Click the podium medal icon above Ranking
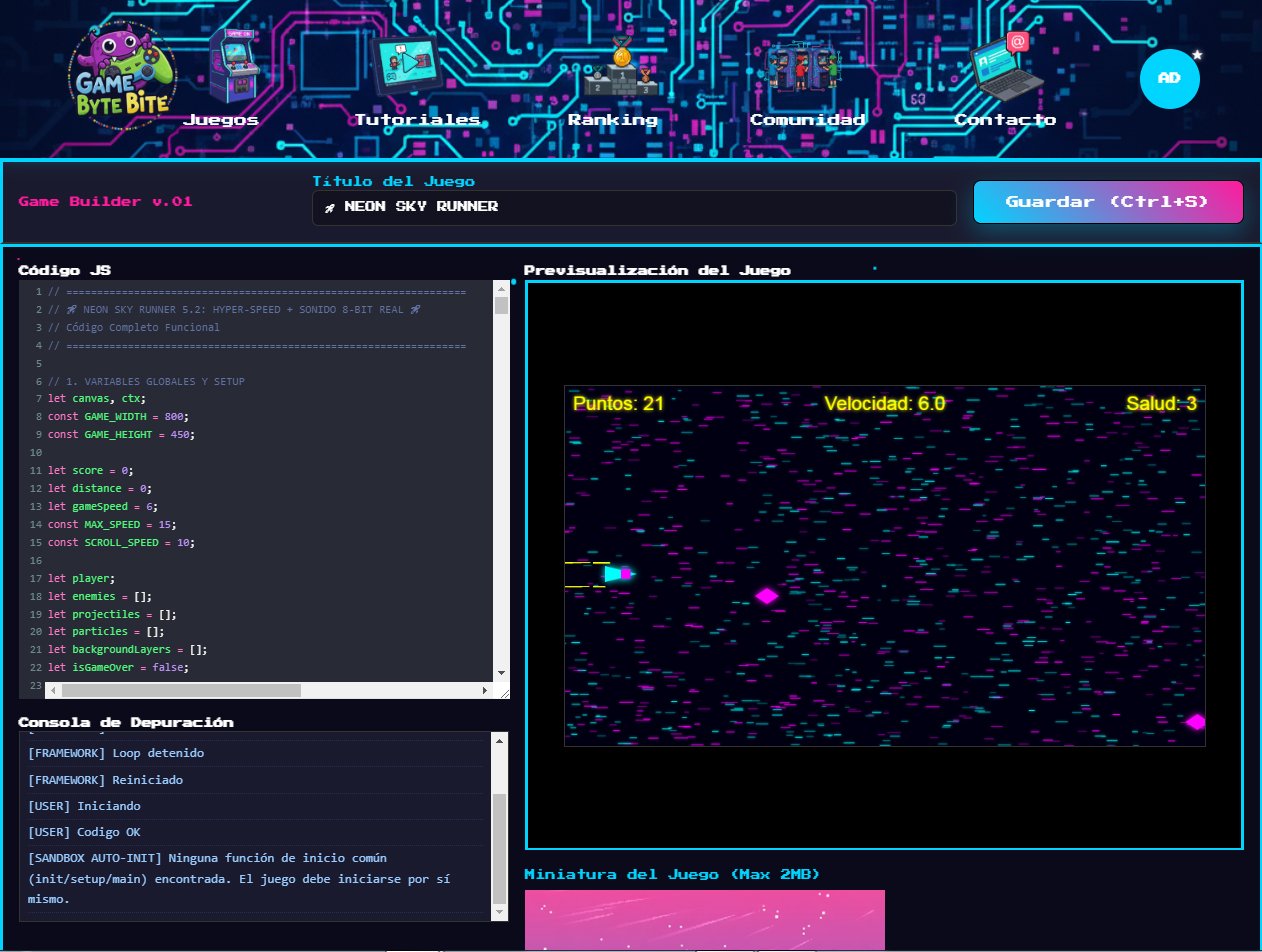 click(621, 66)
